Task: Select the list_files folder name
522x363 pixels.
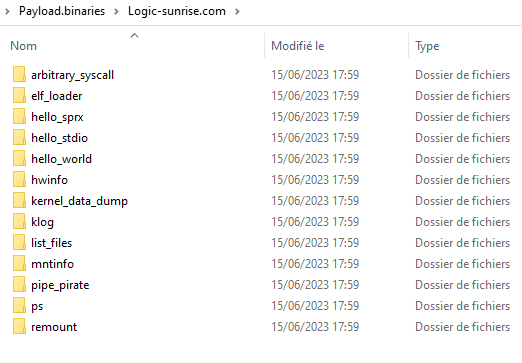Action: coord(52,243)
